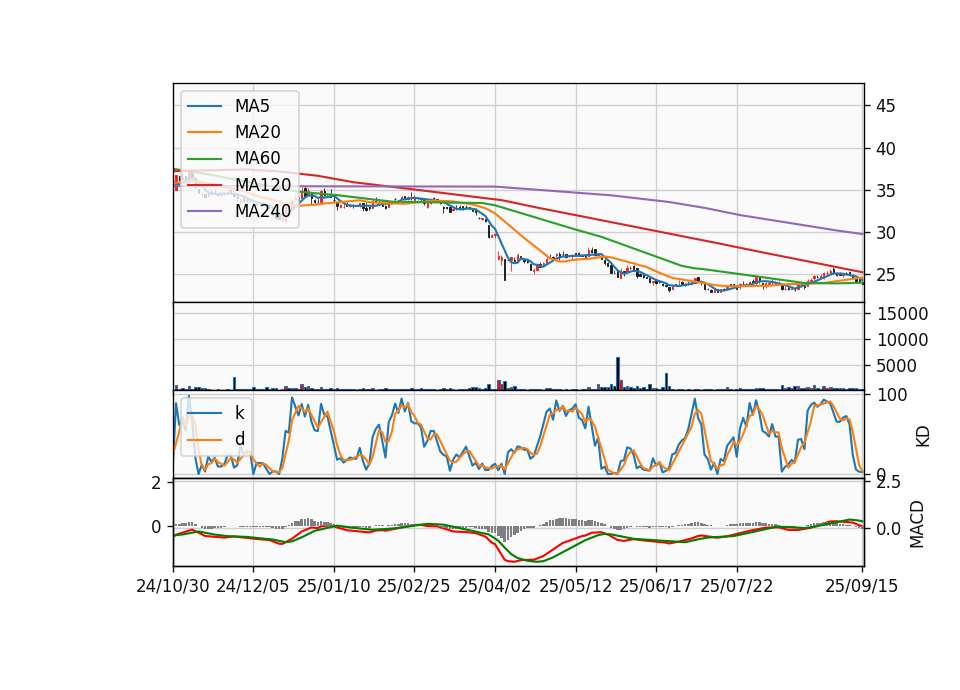This screenshot has width=960, height=690.
Task: Click the MA240 legend label
Action: coord(263,211)
